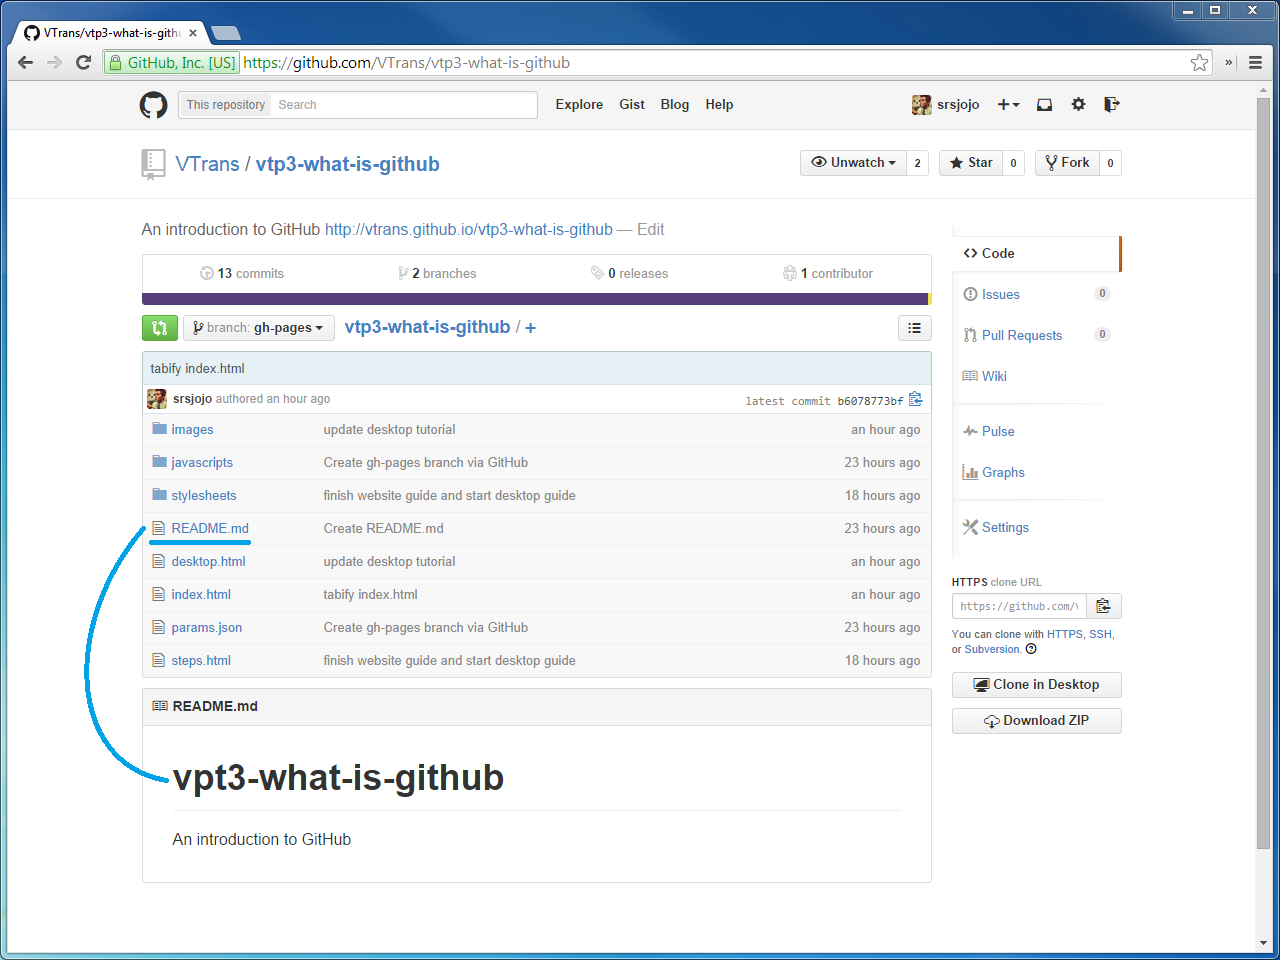This screenshot has height=960, width=1280.
Task: Open repository Settings
Action: point(1005,527)
